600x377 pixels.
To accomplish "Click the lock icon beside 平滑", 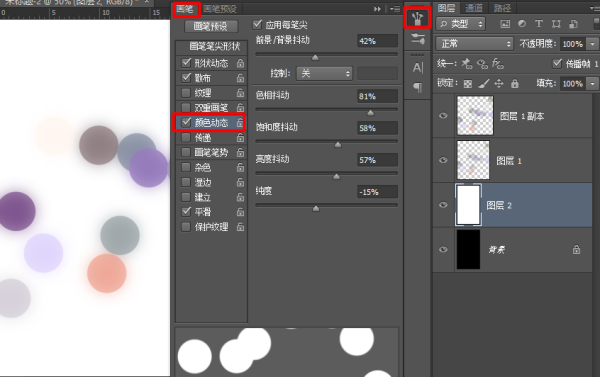I will pos(240,212).
